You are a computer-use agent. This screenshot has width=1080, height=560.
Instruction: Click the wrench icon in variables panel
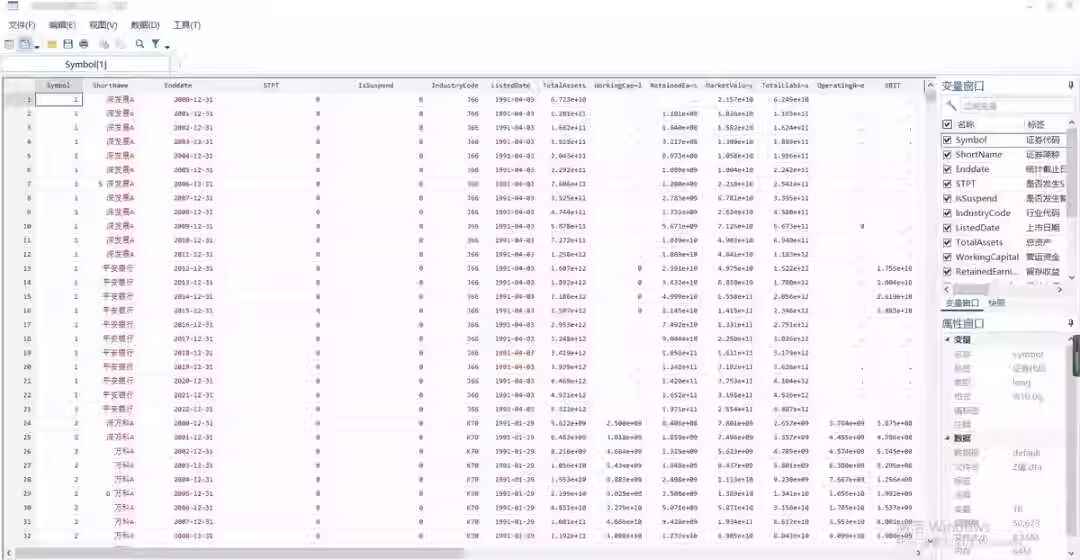951,105
